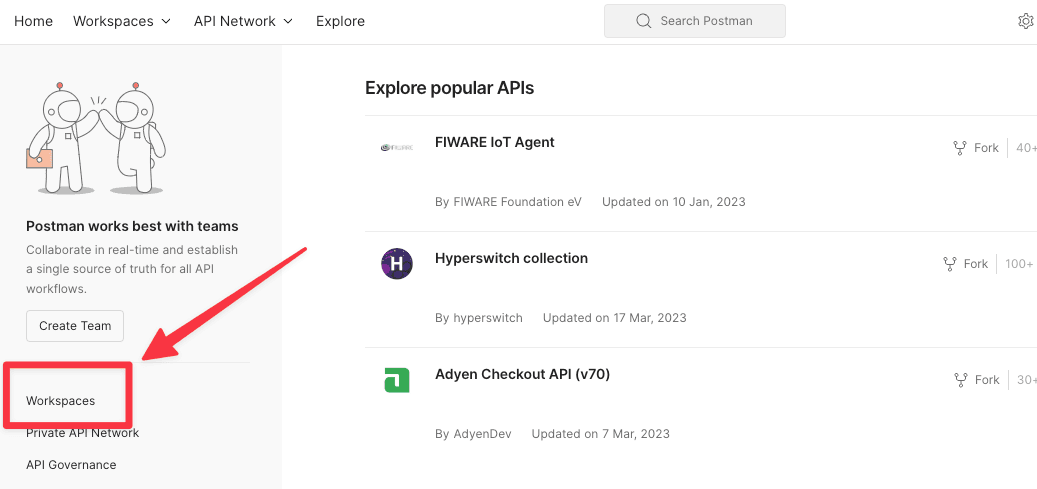Click 'Updated on 7 Mar, 2023' text
This screenshot has height=489, width=1037.
point(601,434)
